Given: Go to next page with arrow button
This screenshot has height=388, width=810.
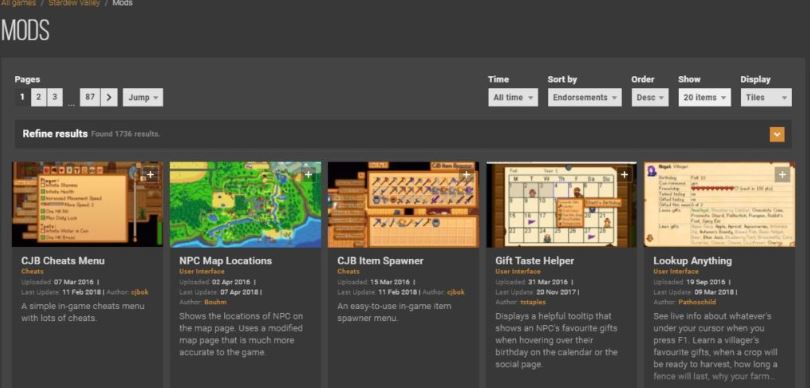Looking at the screenshot, I should pyautogui.click(x=109, y=97).
